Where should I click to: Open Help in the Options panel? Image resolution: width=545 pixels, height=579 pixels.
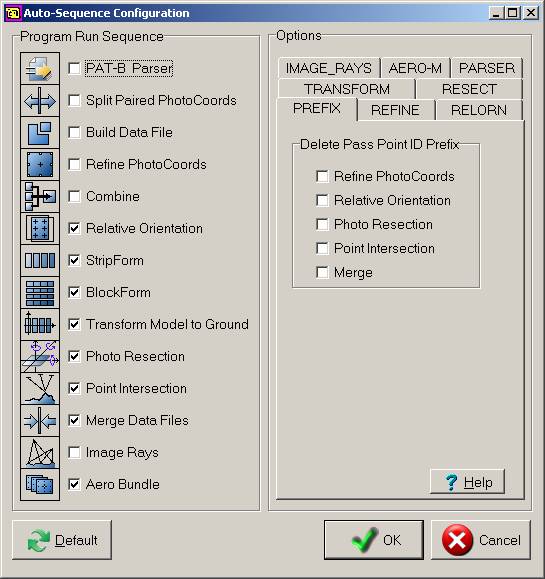point(467,482)
